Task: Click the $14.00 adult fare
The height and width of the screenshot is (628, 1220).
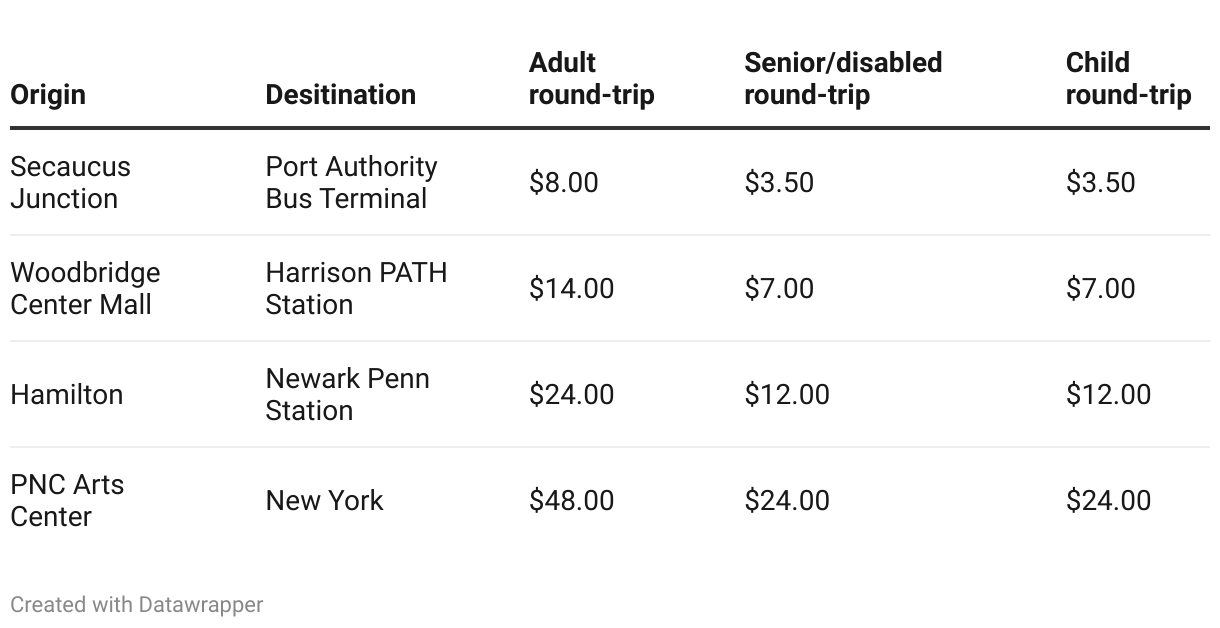Action: click(571, 289)
